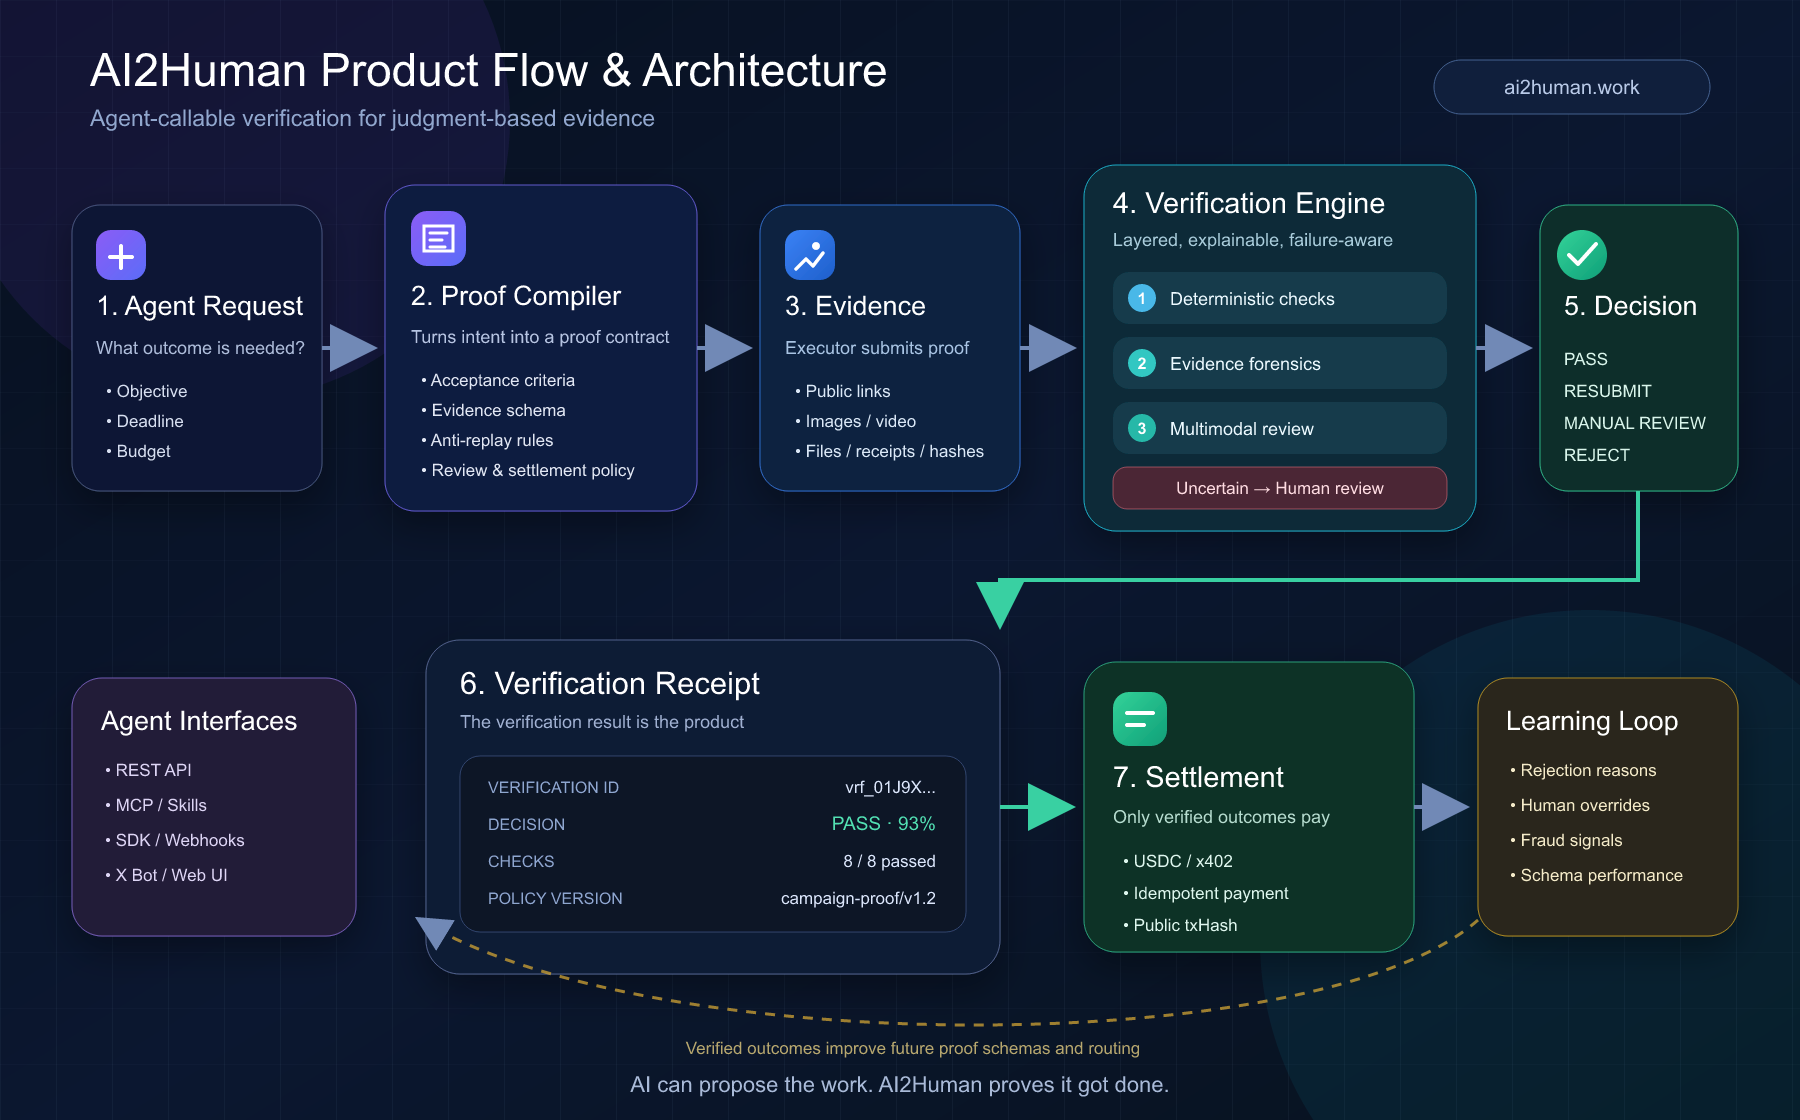This screenshot has width=1800, height=1120.
Task: Click the 6. Verification Receipt heading
Action: click(x=610, y=683)
